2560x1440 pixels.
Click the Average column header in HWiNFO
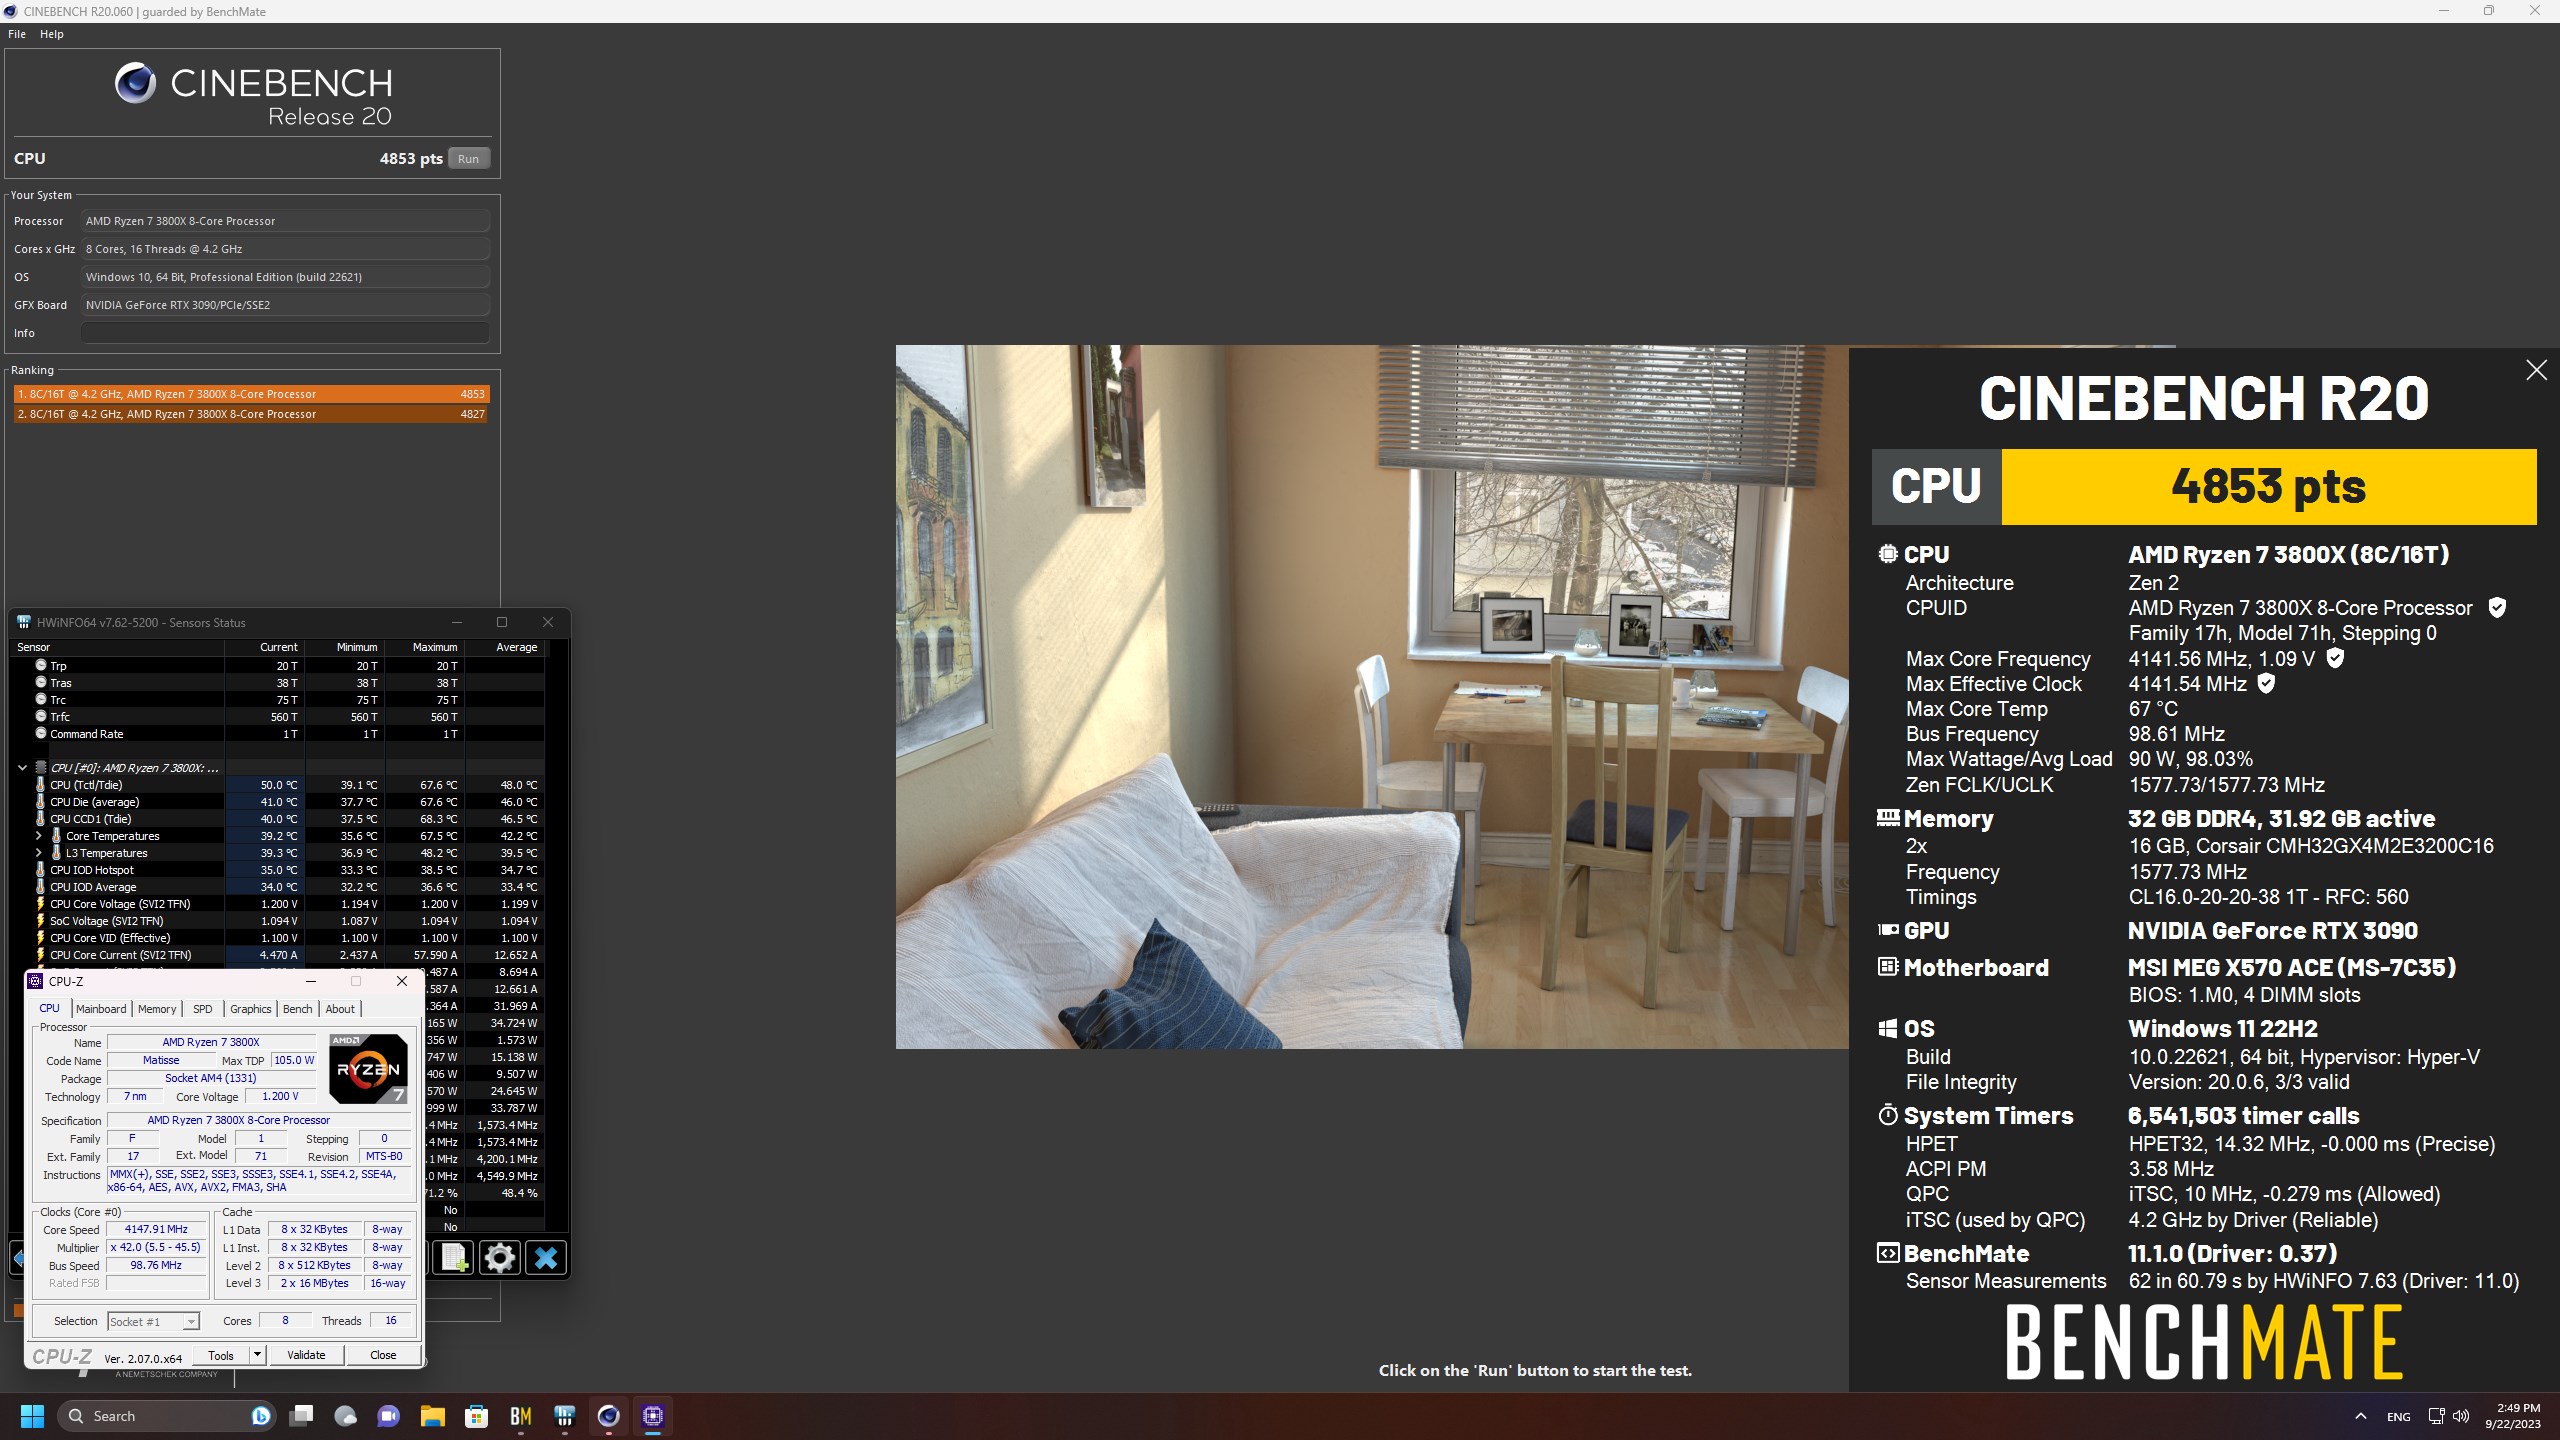[504, 647]
